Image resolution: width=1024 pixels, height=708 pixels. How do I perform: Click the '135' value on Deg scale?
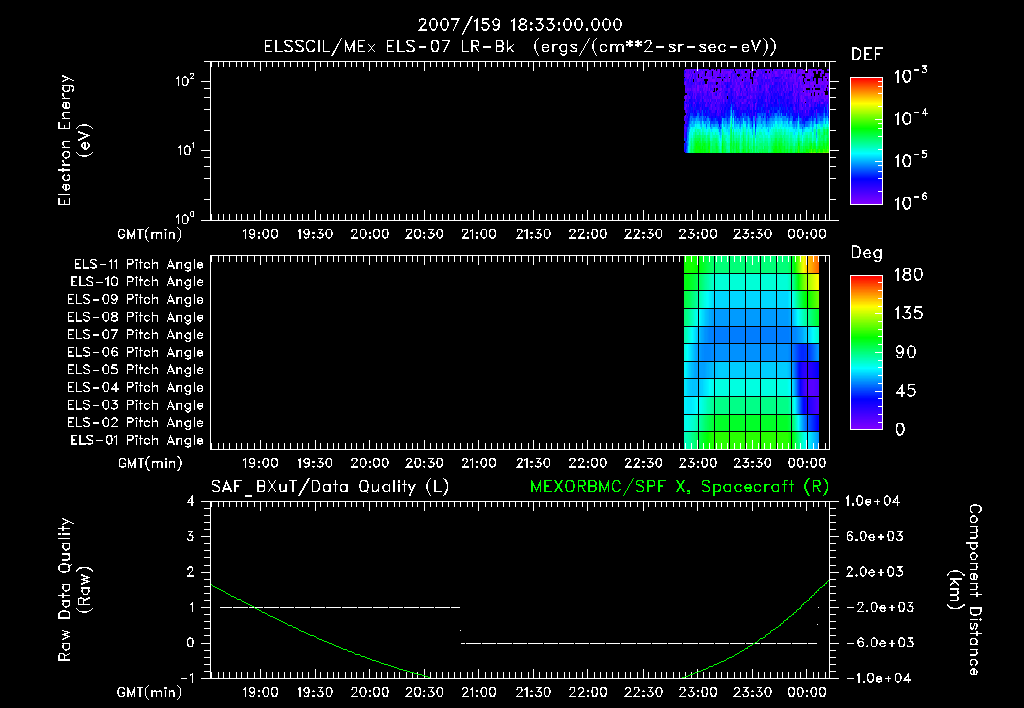pos(908,314)
